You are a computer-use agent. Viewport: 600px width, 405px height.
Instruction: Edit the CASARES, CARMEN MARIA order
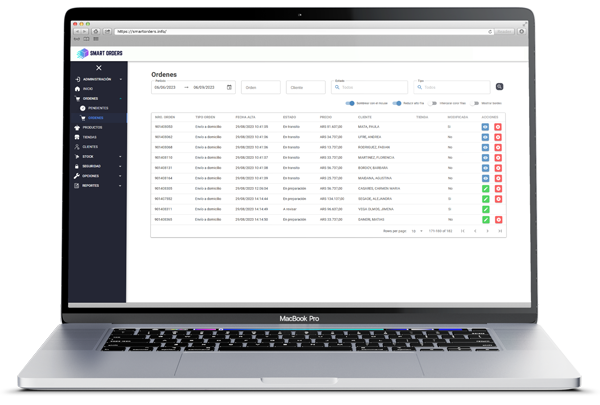point(484,188)
